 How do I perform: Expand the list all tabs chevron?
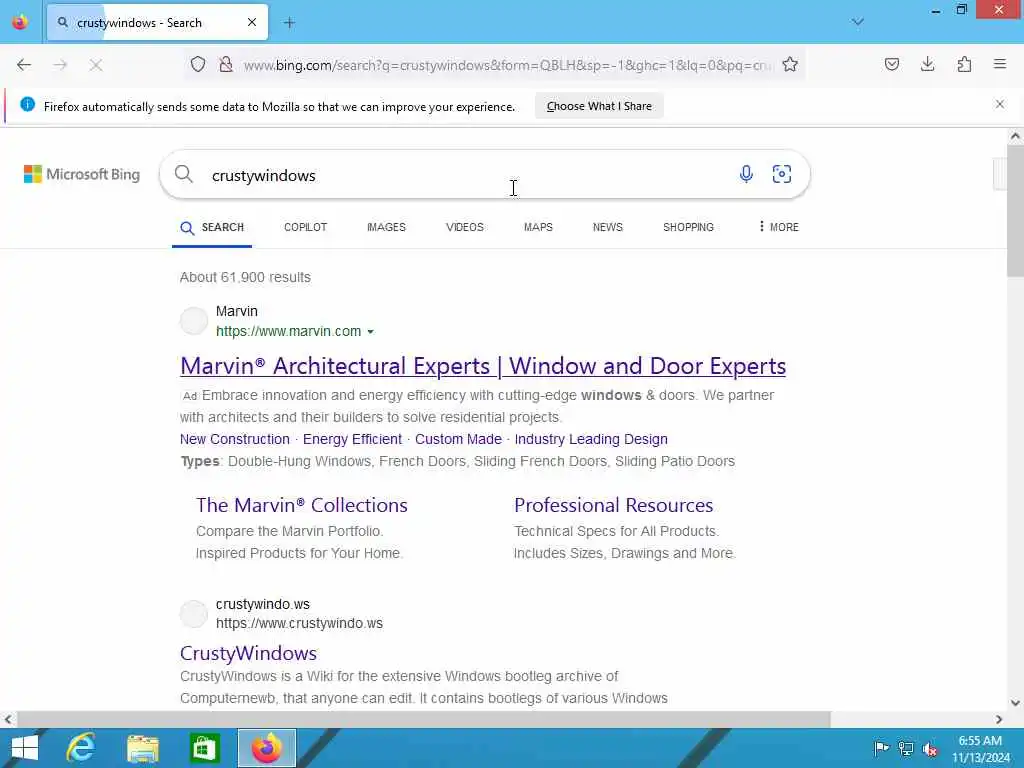858,22
